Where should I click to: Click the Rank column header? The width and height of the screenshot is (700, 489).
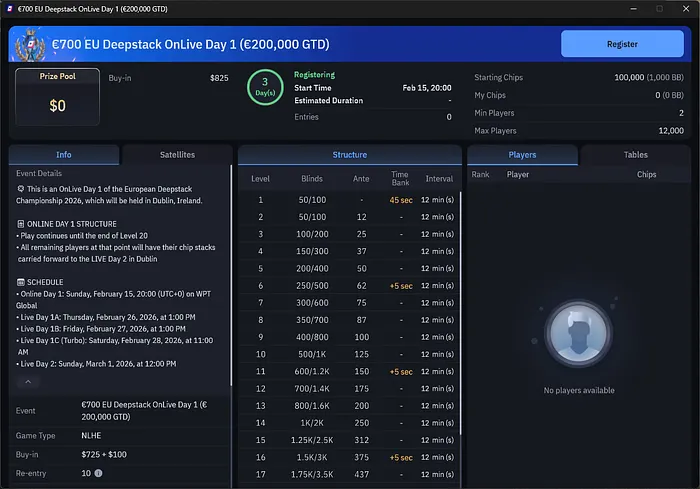481,174
